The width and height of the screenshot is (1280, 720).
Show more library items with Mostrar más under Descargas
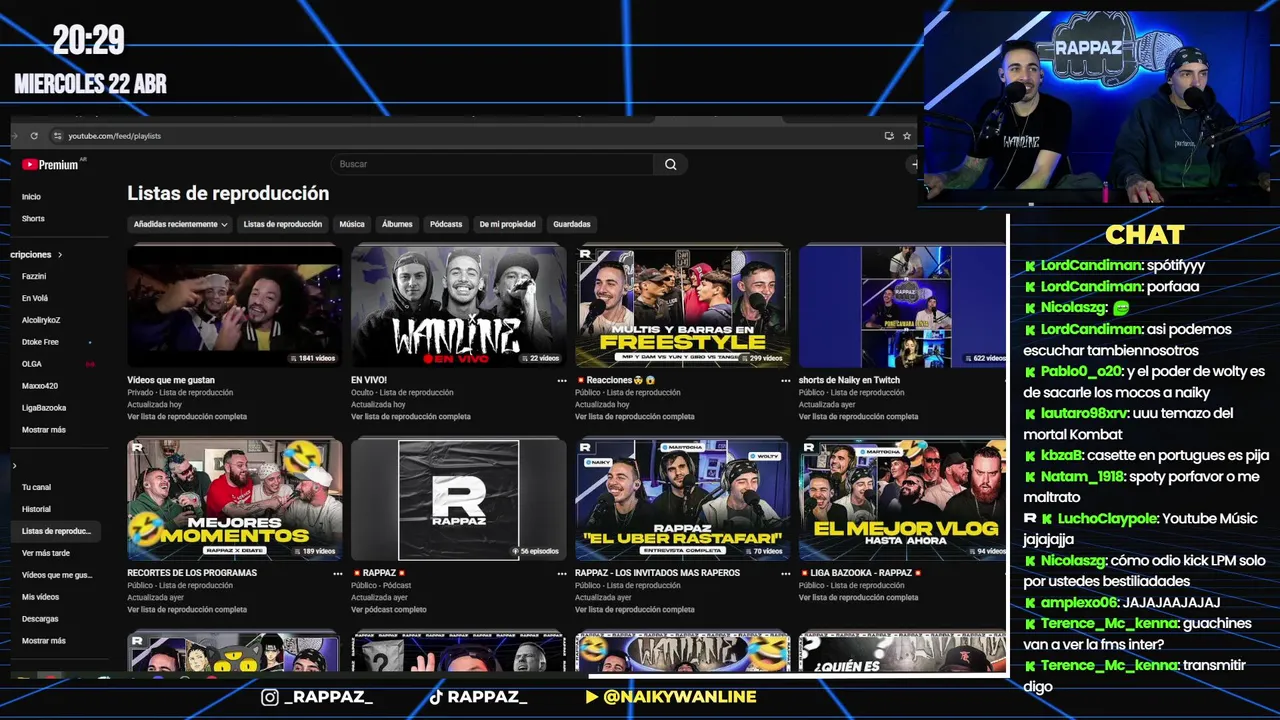(x=44, y=641)
